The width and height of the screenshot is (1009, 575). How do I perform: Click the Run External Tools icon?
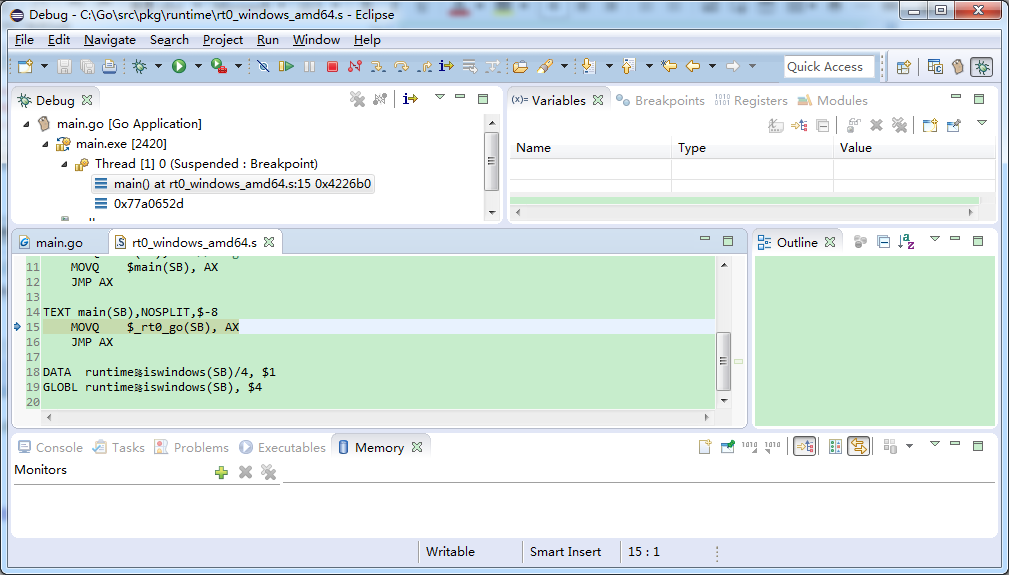coord(219,66)
